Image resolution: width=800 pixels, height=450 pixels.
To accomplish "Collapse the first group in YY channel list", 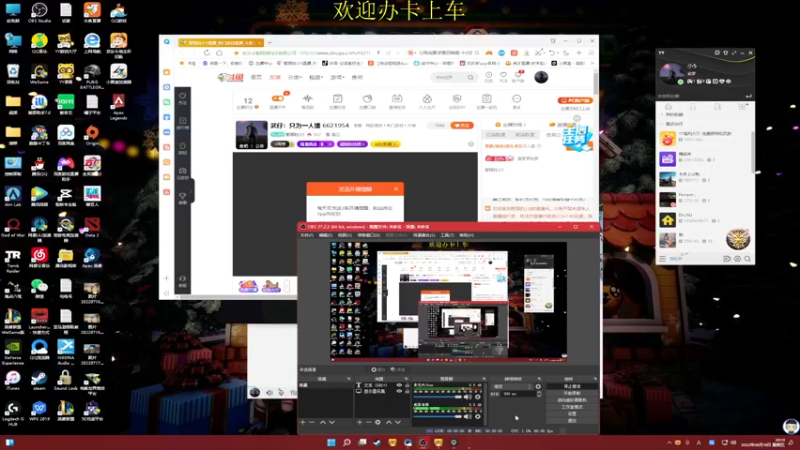I will pos(662,114).
